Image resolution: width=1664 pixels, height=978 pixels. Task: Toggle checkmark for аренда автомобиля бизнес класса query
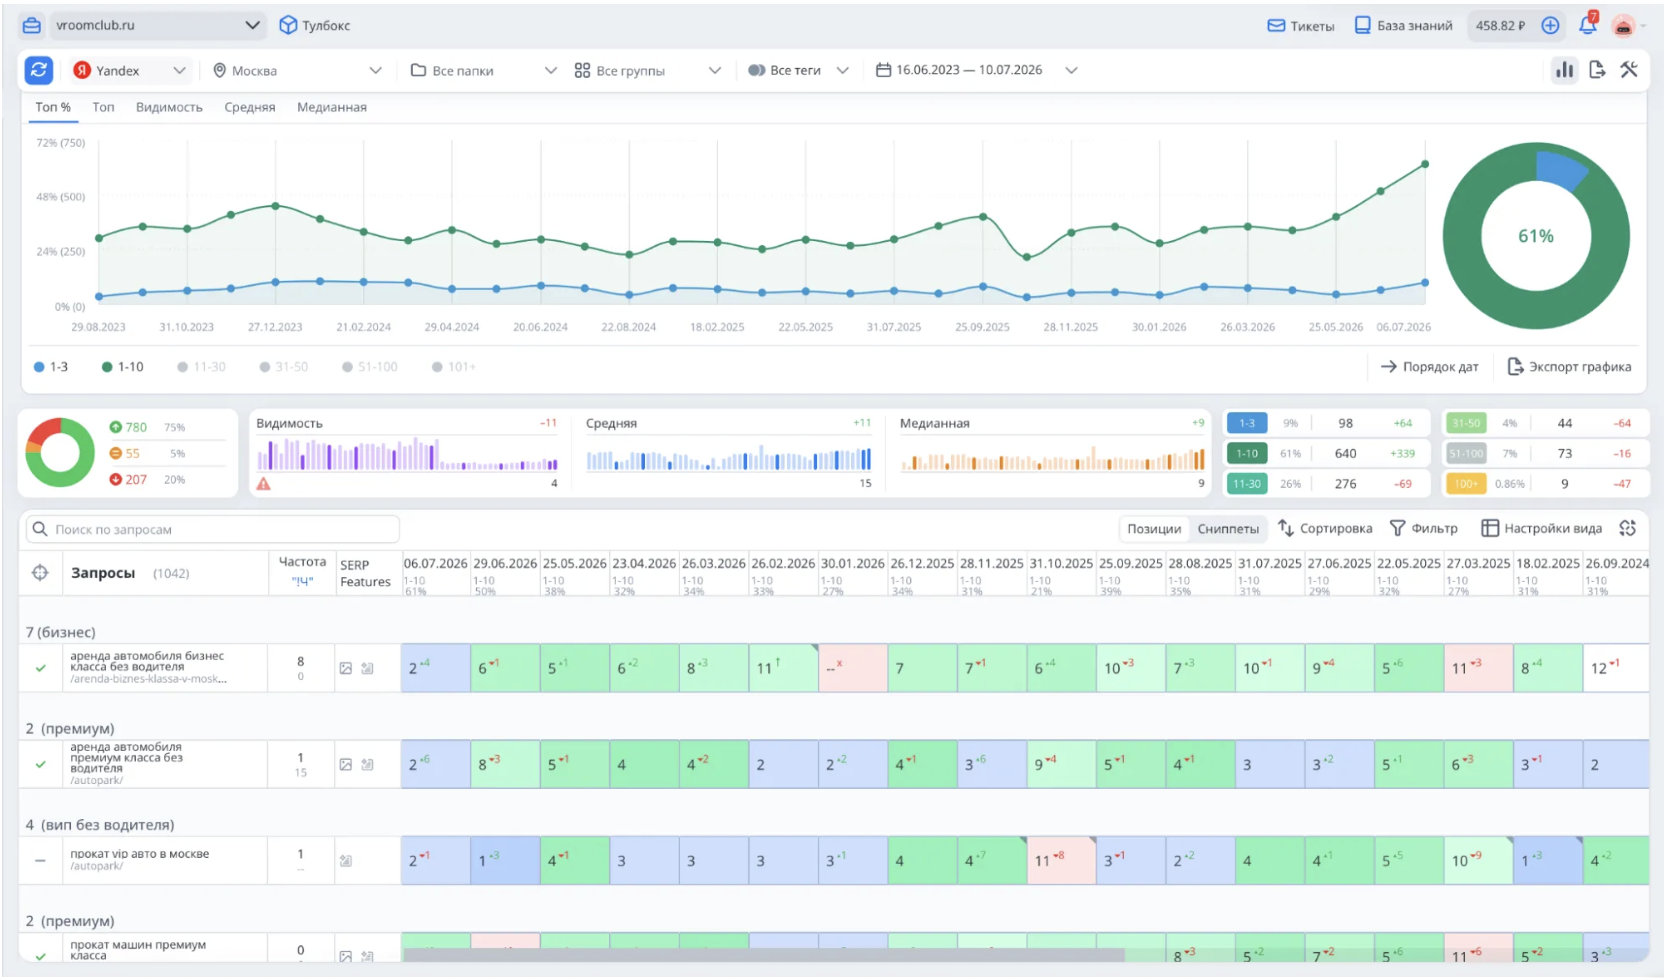click(41, 668)
